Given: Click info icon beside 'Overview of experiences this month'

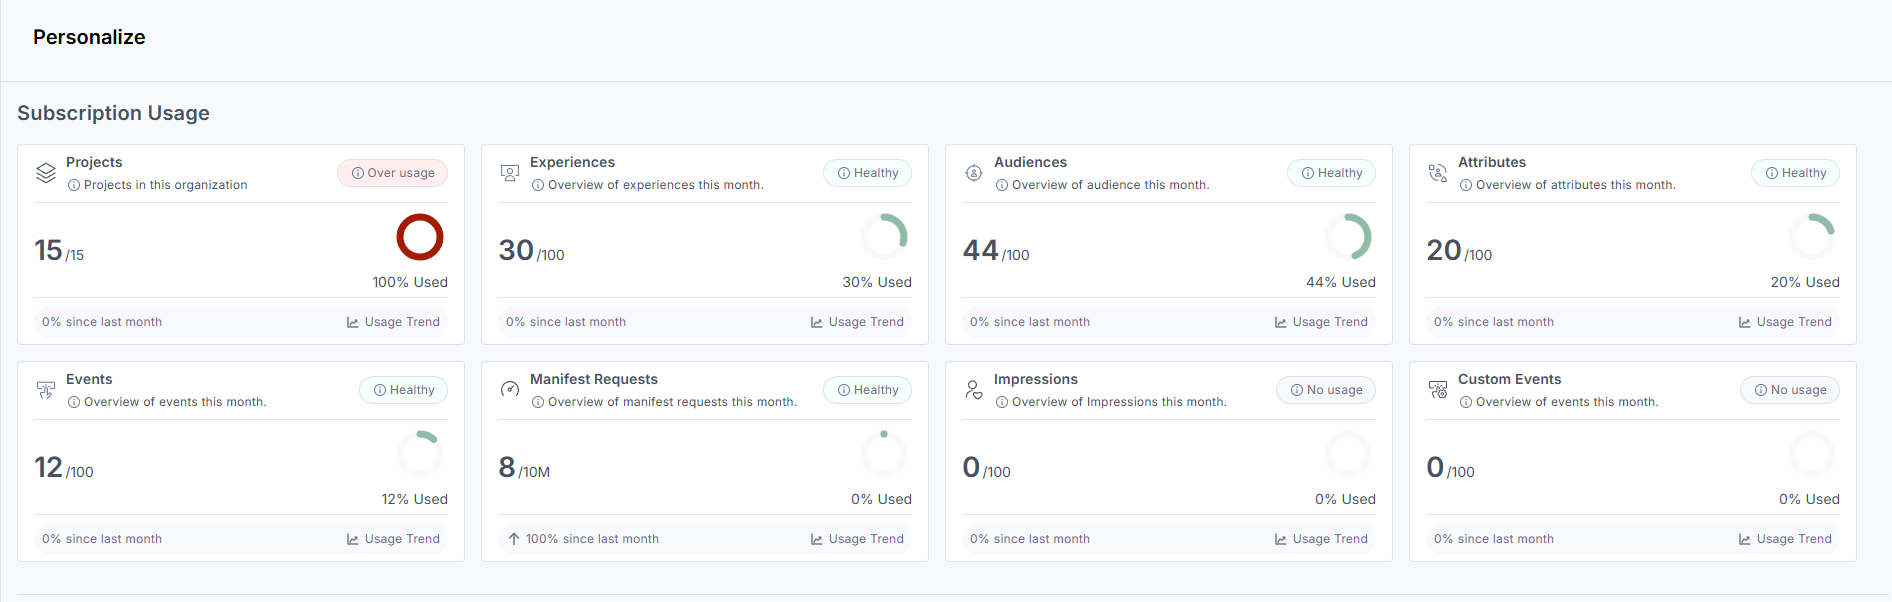Looking at the screenshot, I should click(x=538, y=185).
